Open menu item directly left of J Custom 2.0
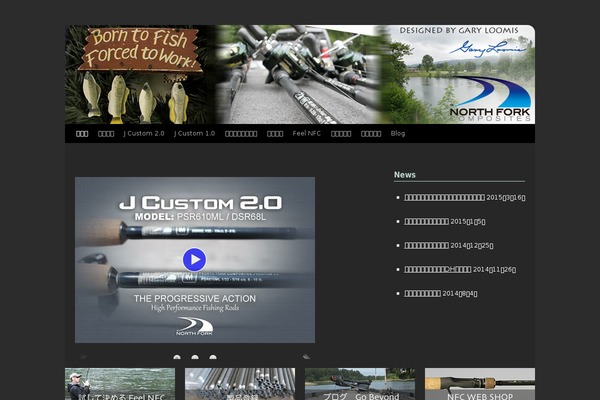Image resolution: width=600 pixels, height=400 pixels. [106, 134]
